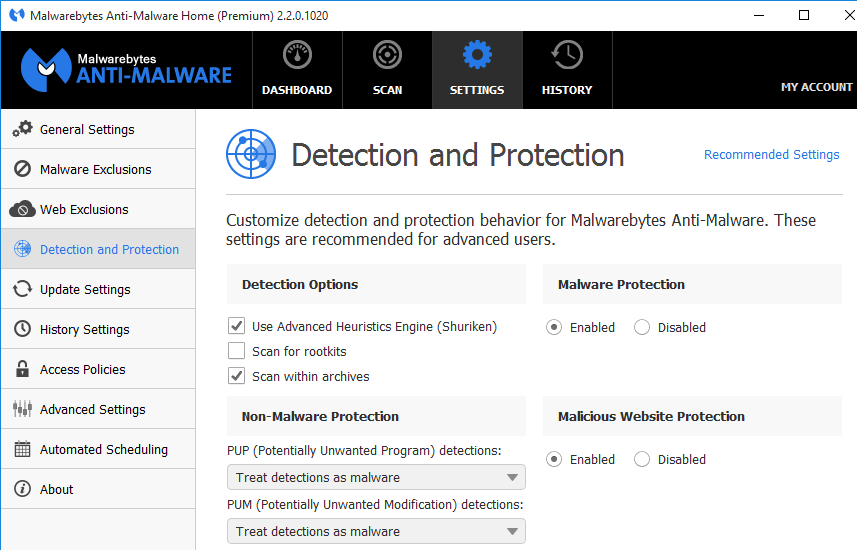Click the About info icon
This screenshot has height=550, width=857.
pos(22,488)
